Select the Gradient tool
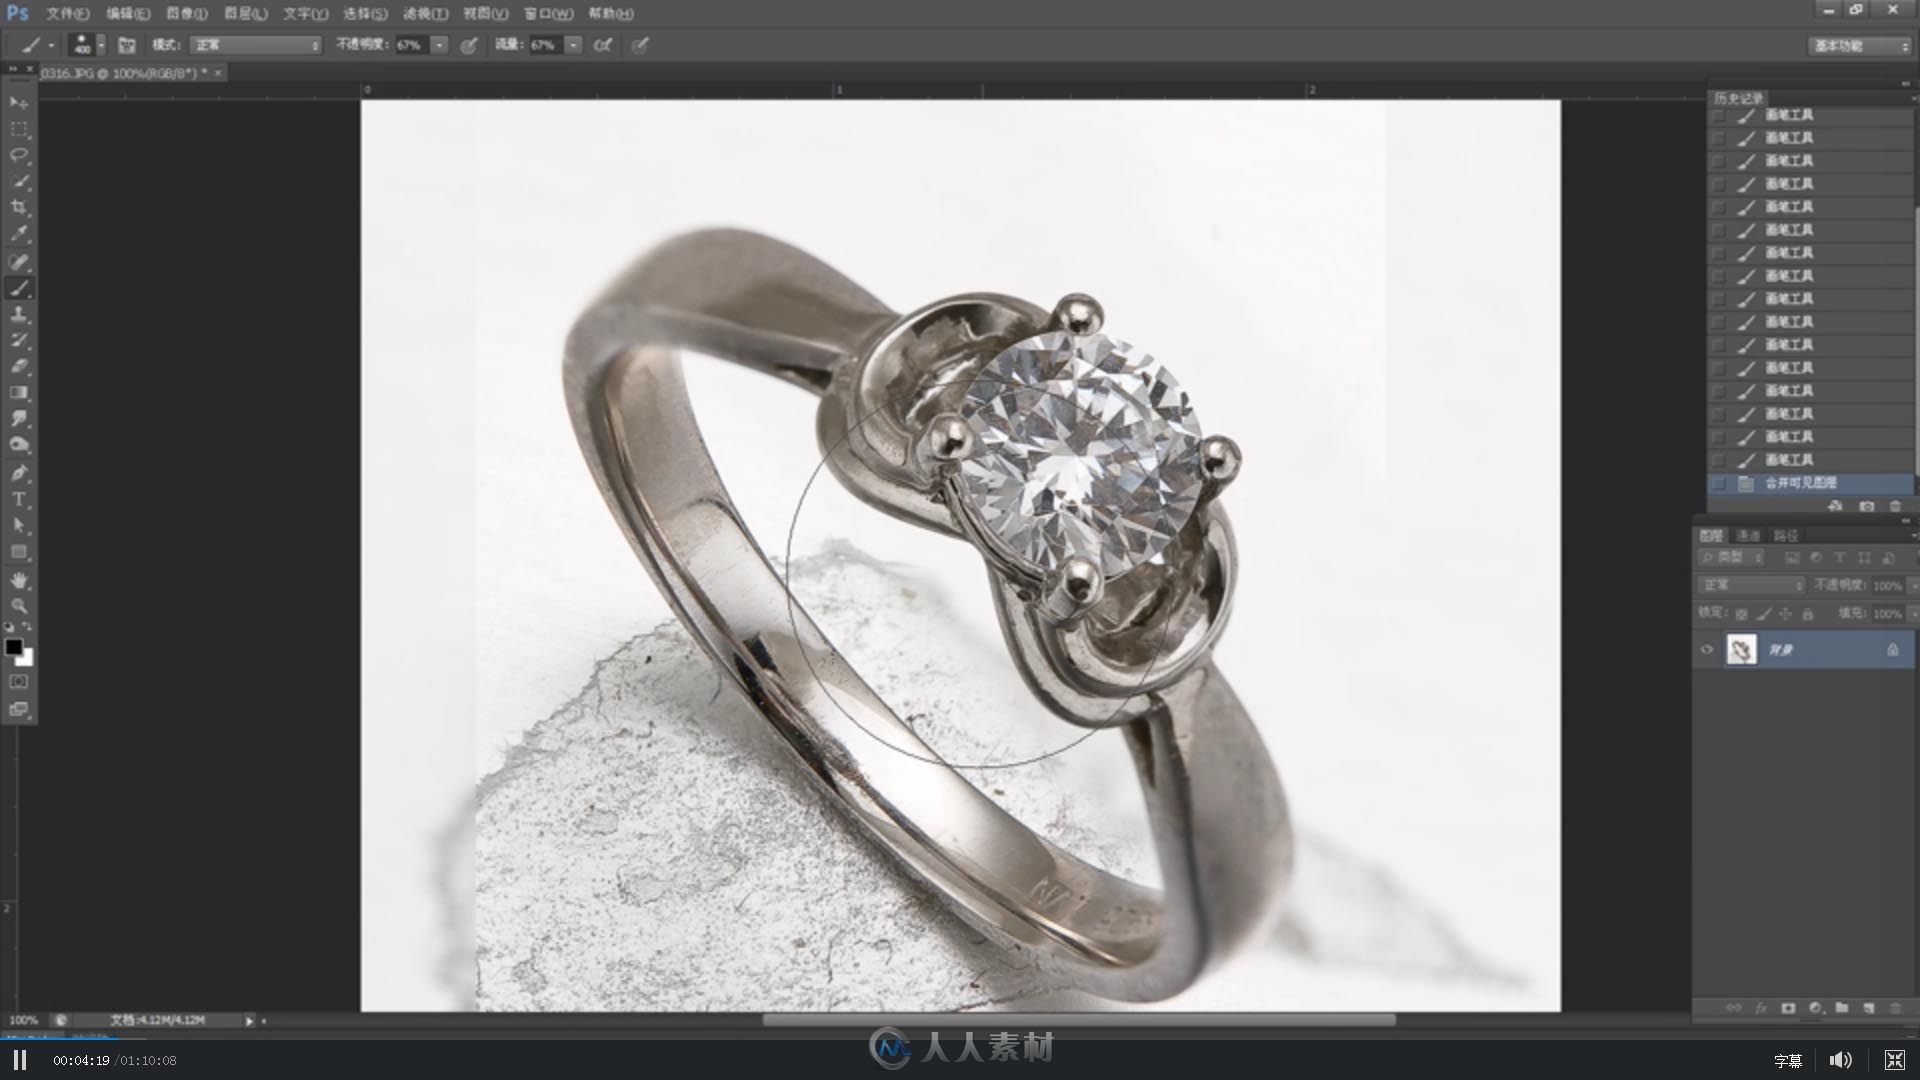The width and height of the screenshot is (1920, 1080). point(19,392)
